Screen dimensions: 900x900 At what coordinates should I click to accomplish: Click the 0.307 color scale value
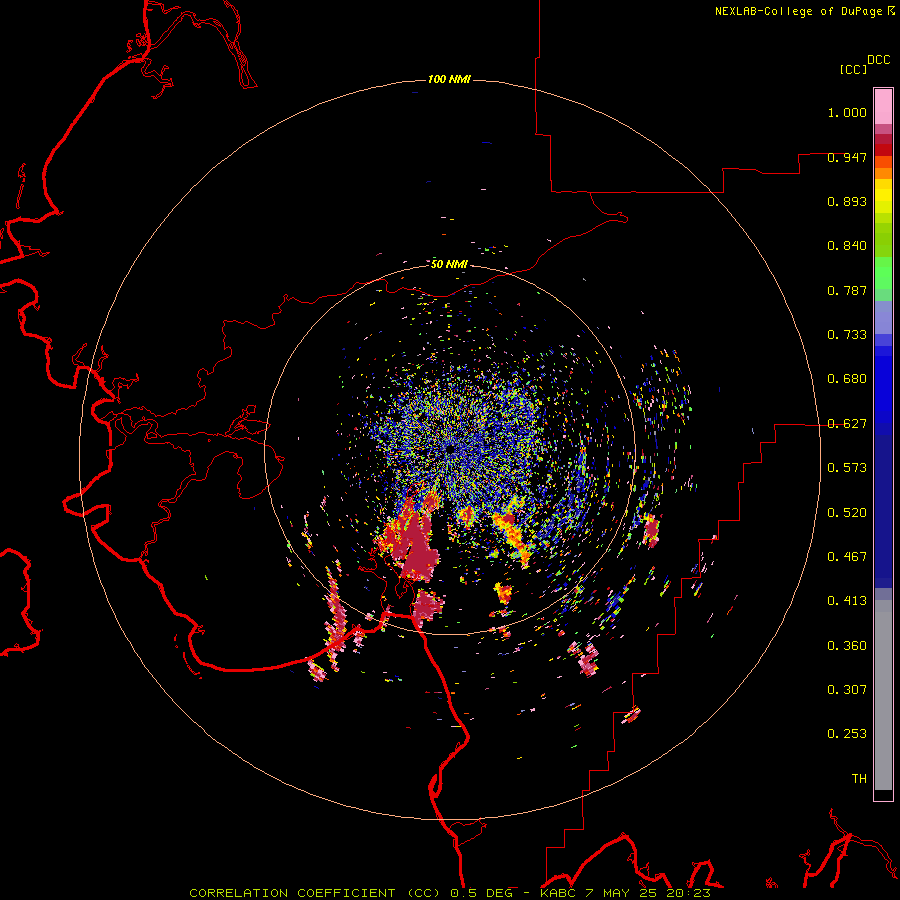(847, 690)
